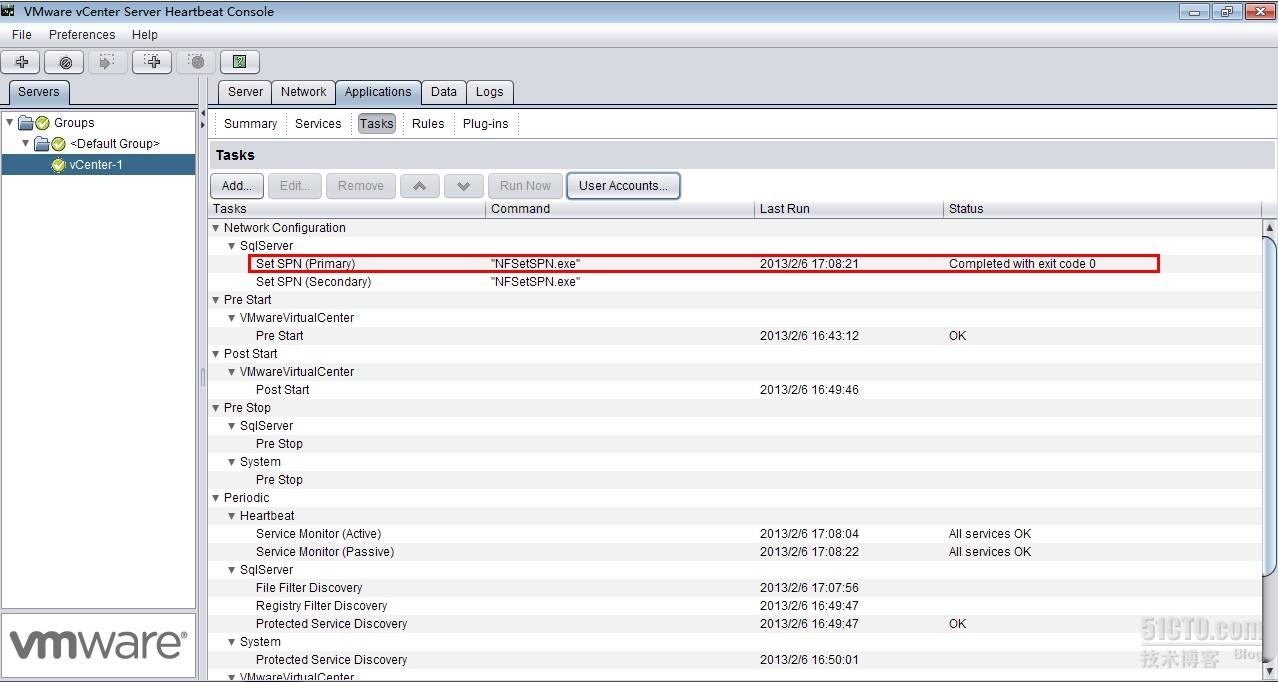Select vCenter-1 in the server tree
This screenshot has width=1278, height=682.
98,165
